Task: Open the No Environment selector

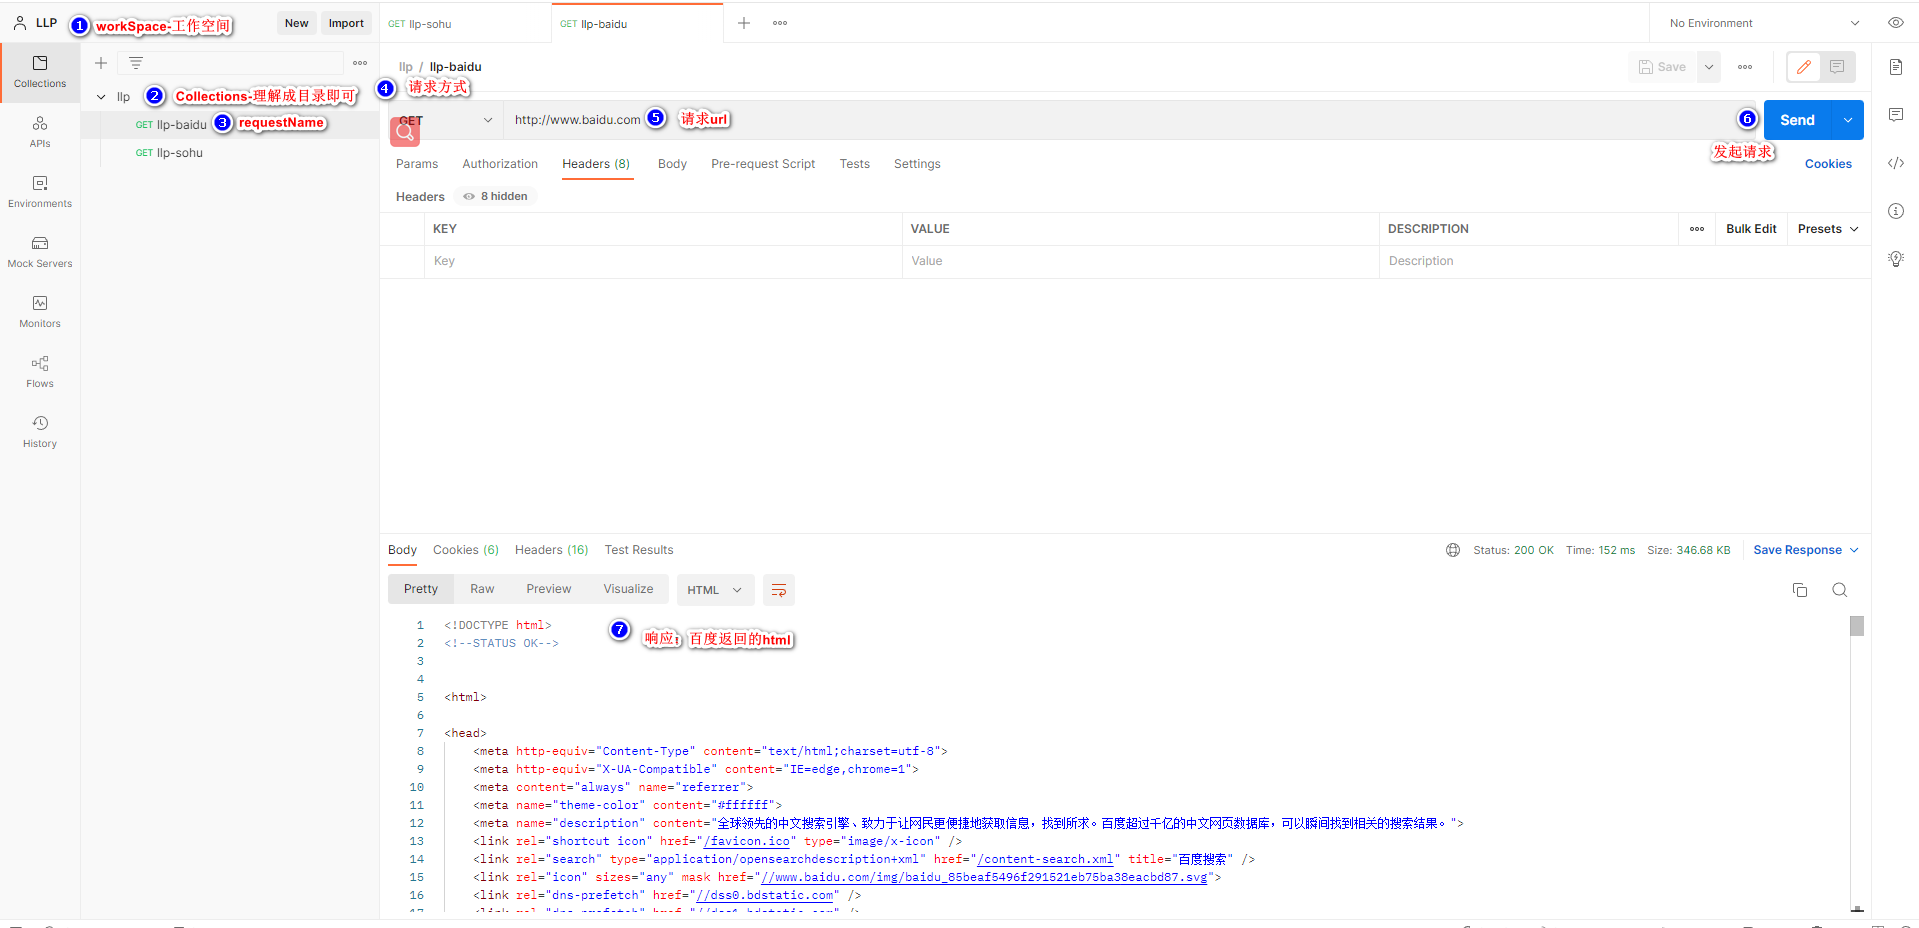Action: [1764, 23]
